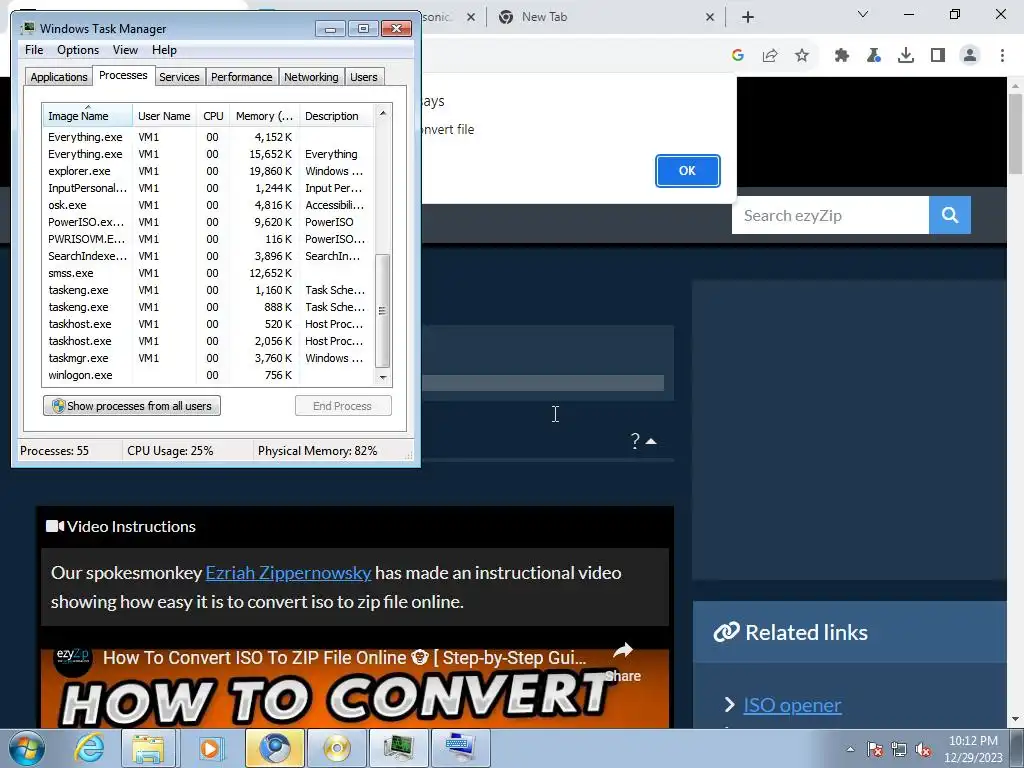Sort processes by CPU column header

tap(213, 116)
